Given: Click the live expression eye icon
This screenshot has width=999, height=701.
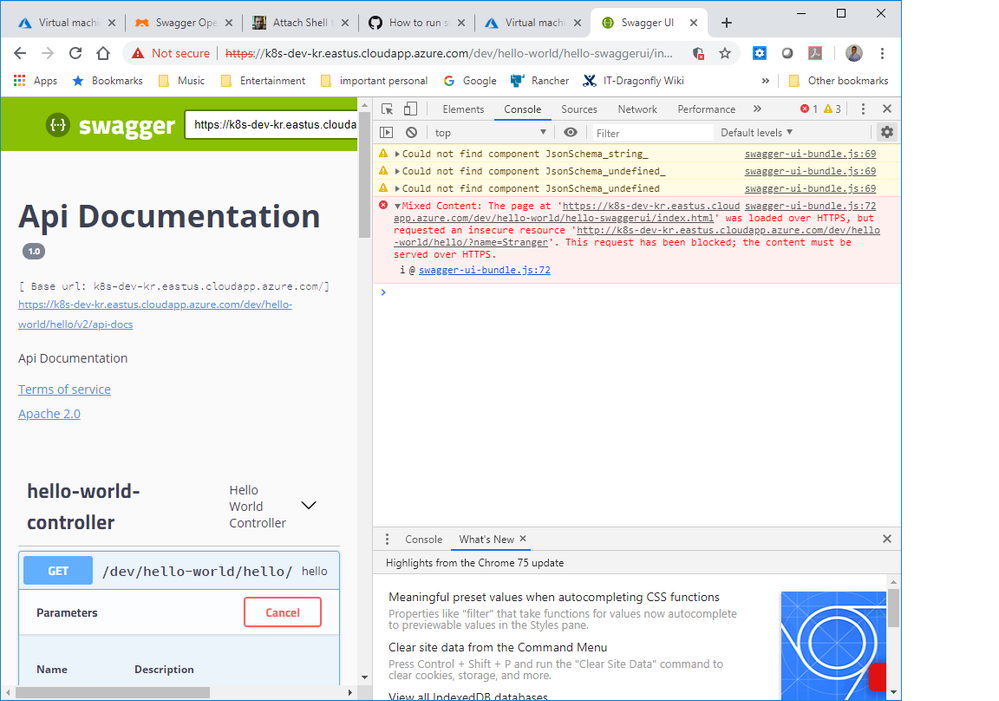Looking at the screenshot, I should [570, 132].
